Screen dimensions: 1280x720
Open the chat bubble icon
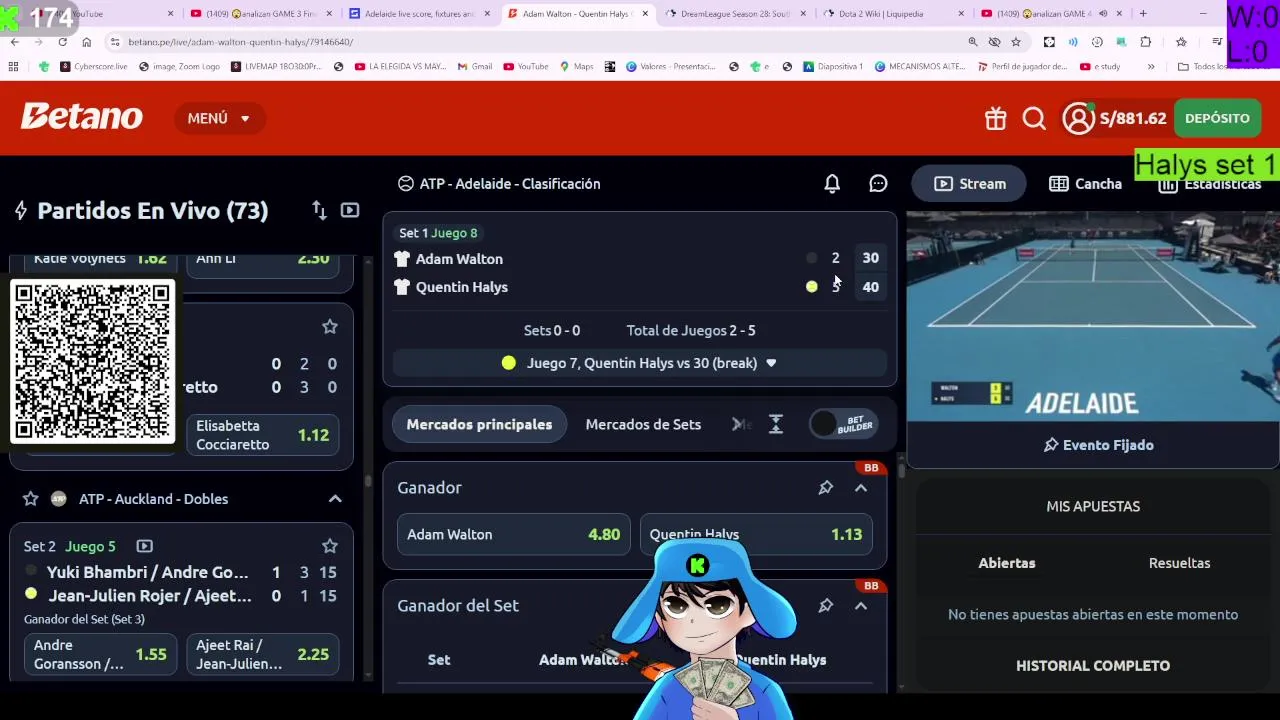click(x=878, y=183)
